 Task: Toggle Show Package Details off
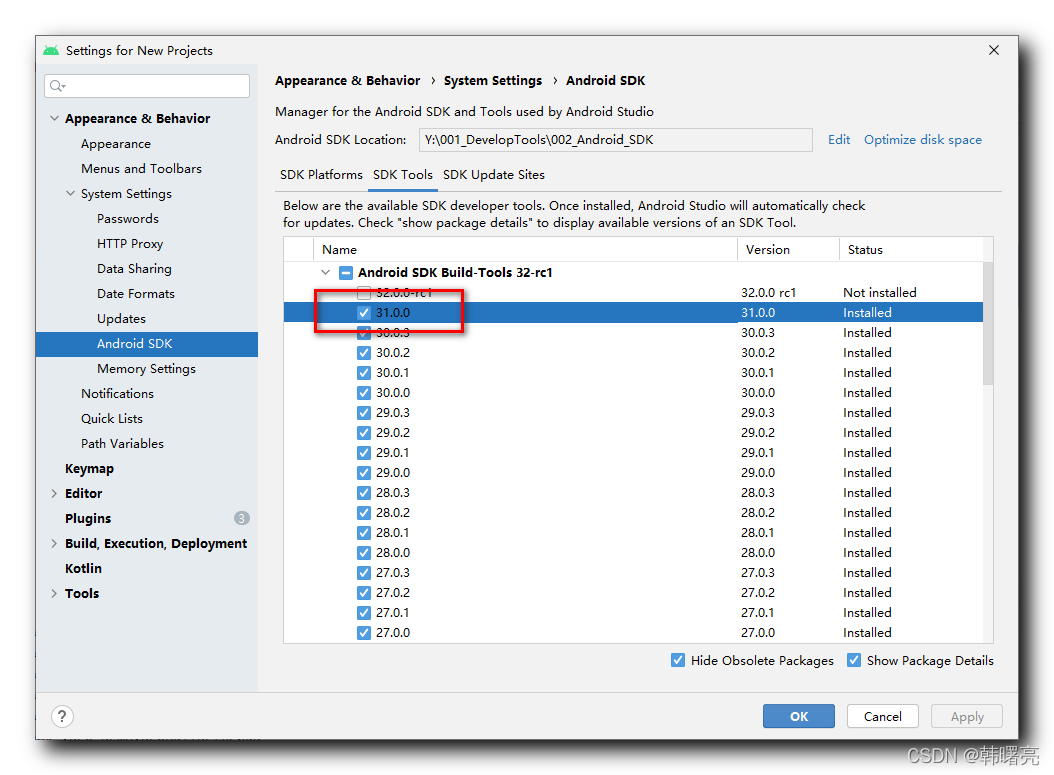point(854,660)
